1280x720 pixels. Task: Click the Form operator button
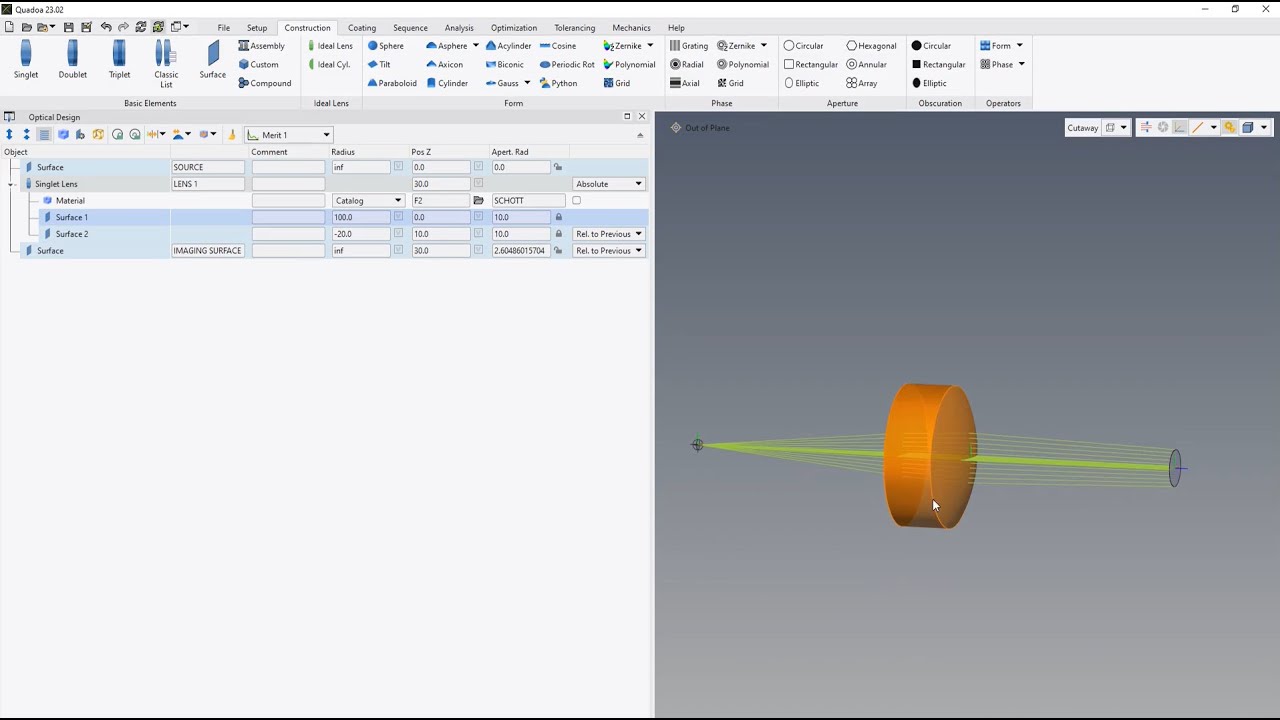point(995,46)
